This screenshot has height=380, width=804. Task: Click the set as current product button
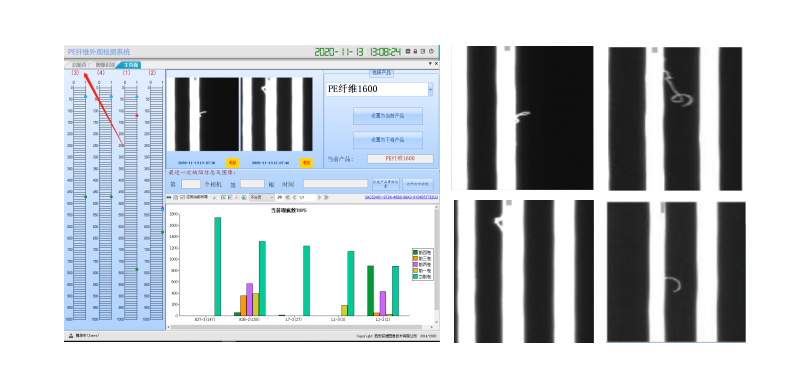click(x=388, y=116)
